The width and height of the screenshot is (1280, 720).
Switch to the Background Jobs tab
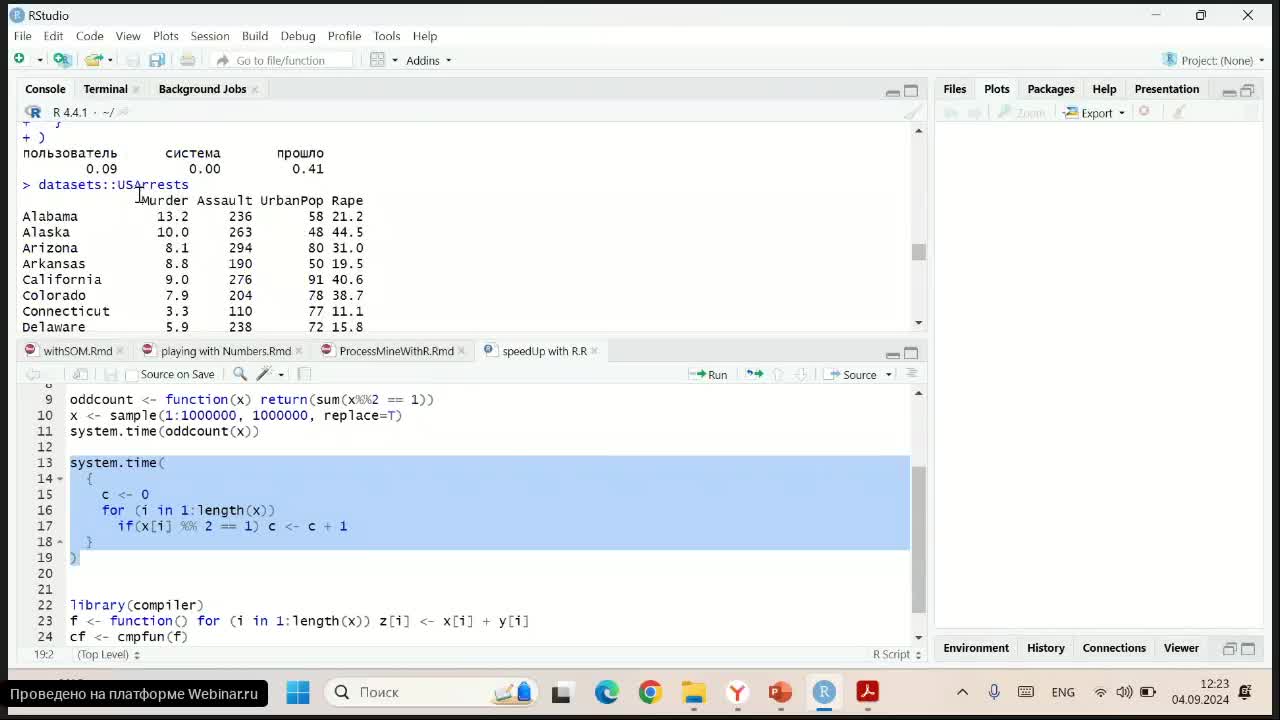click(202, 89)
